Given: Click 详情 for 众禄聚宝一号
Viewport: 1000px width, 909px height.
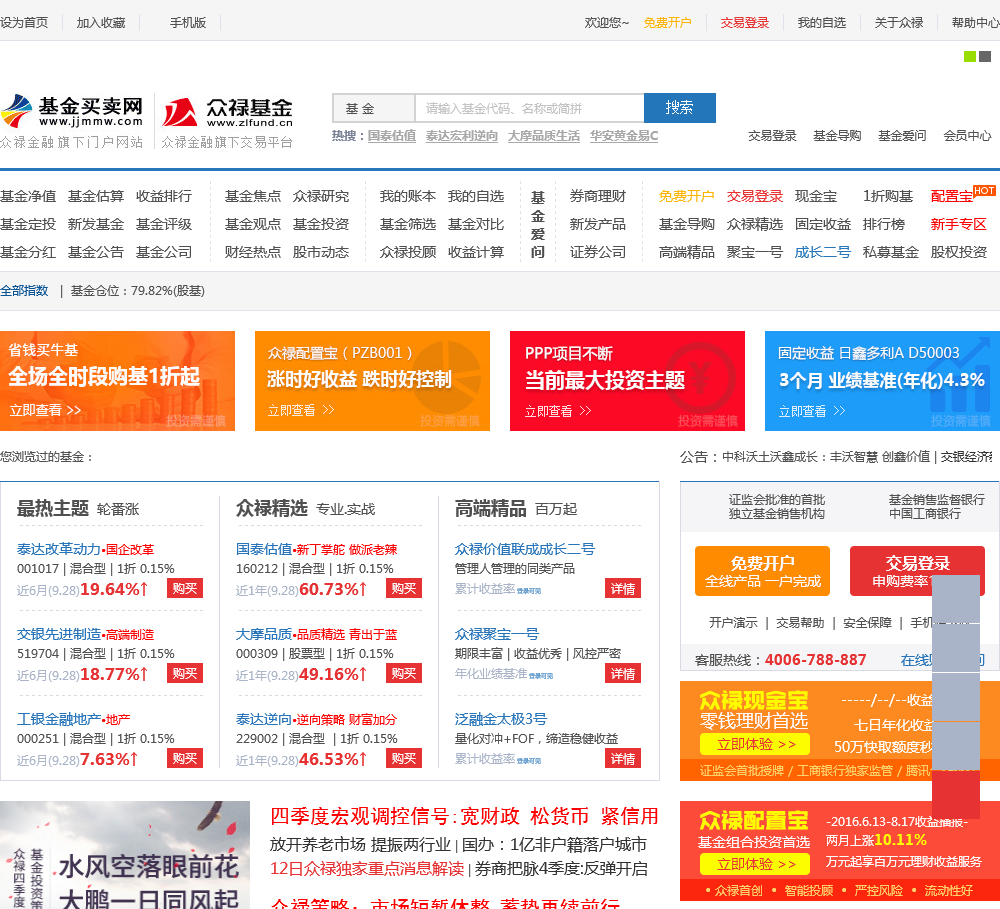Looking at the screenshot, I should tap(622, 674).
